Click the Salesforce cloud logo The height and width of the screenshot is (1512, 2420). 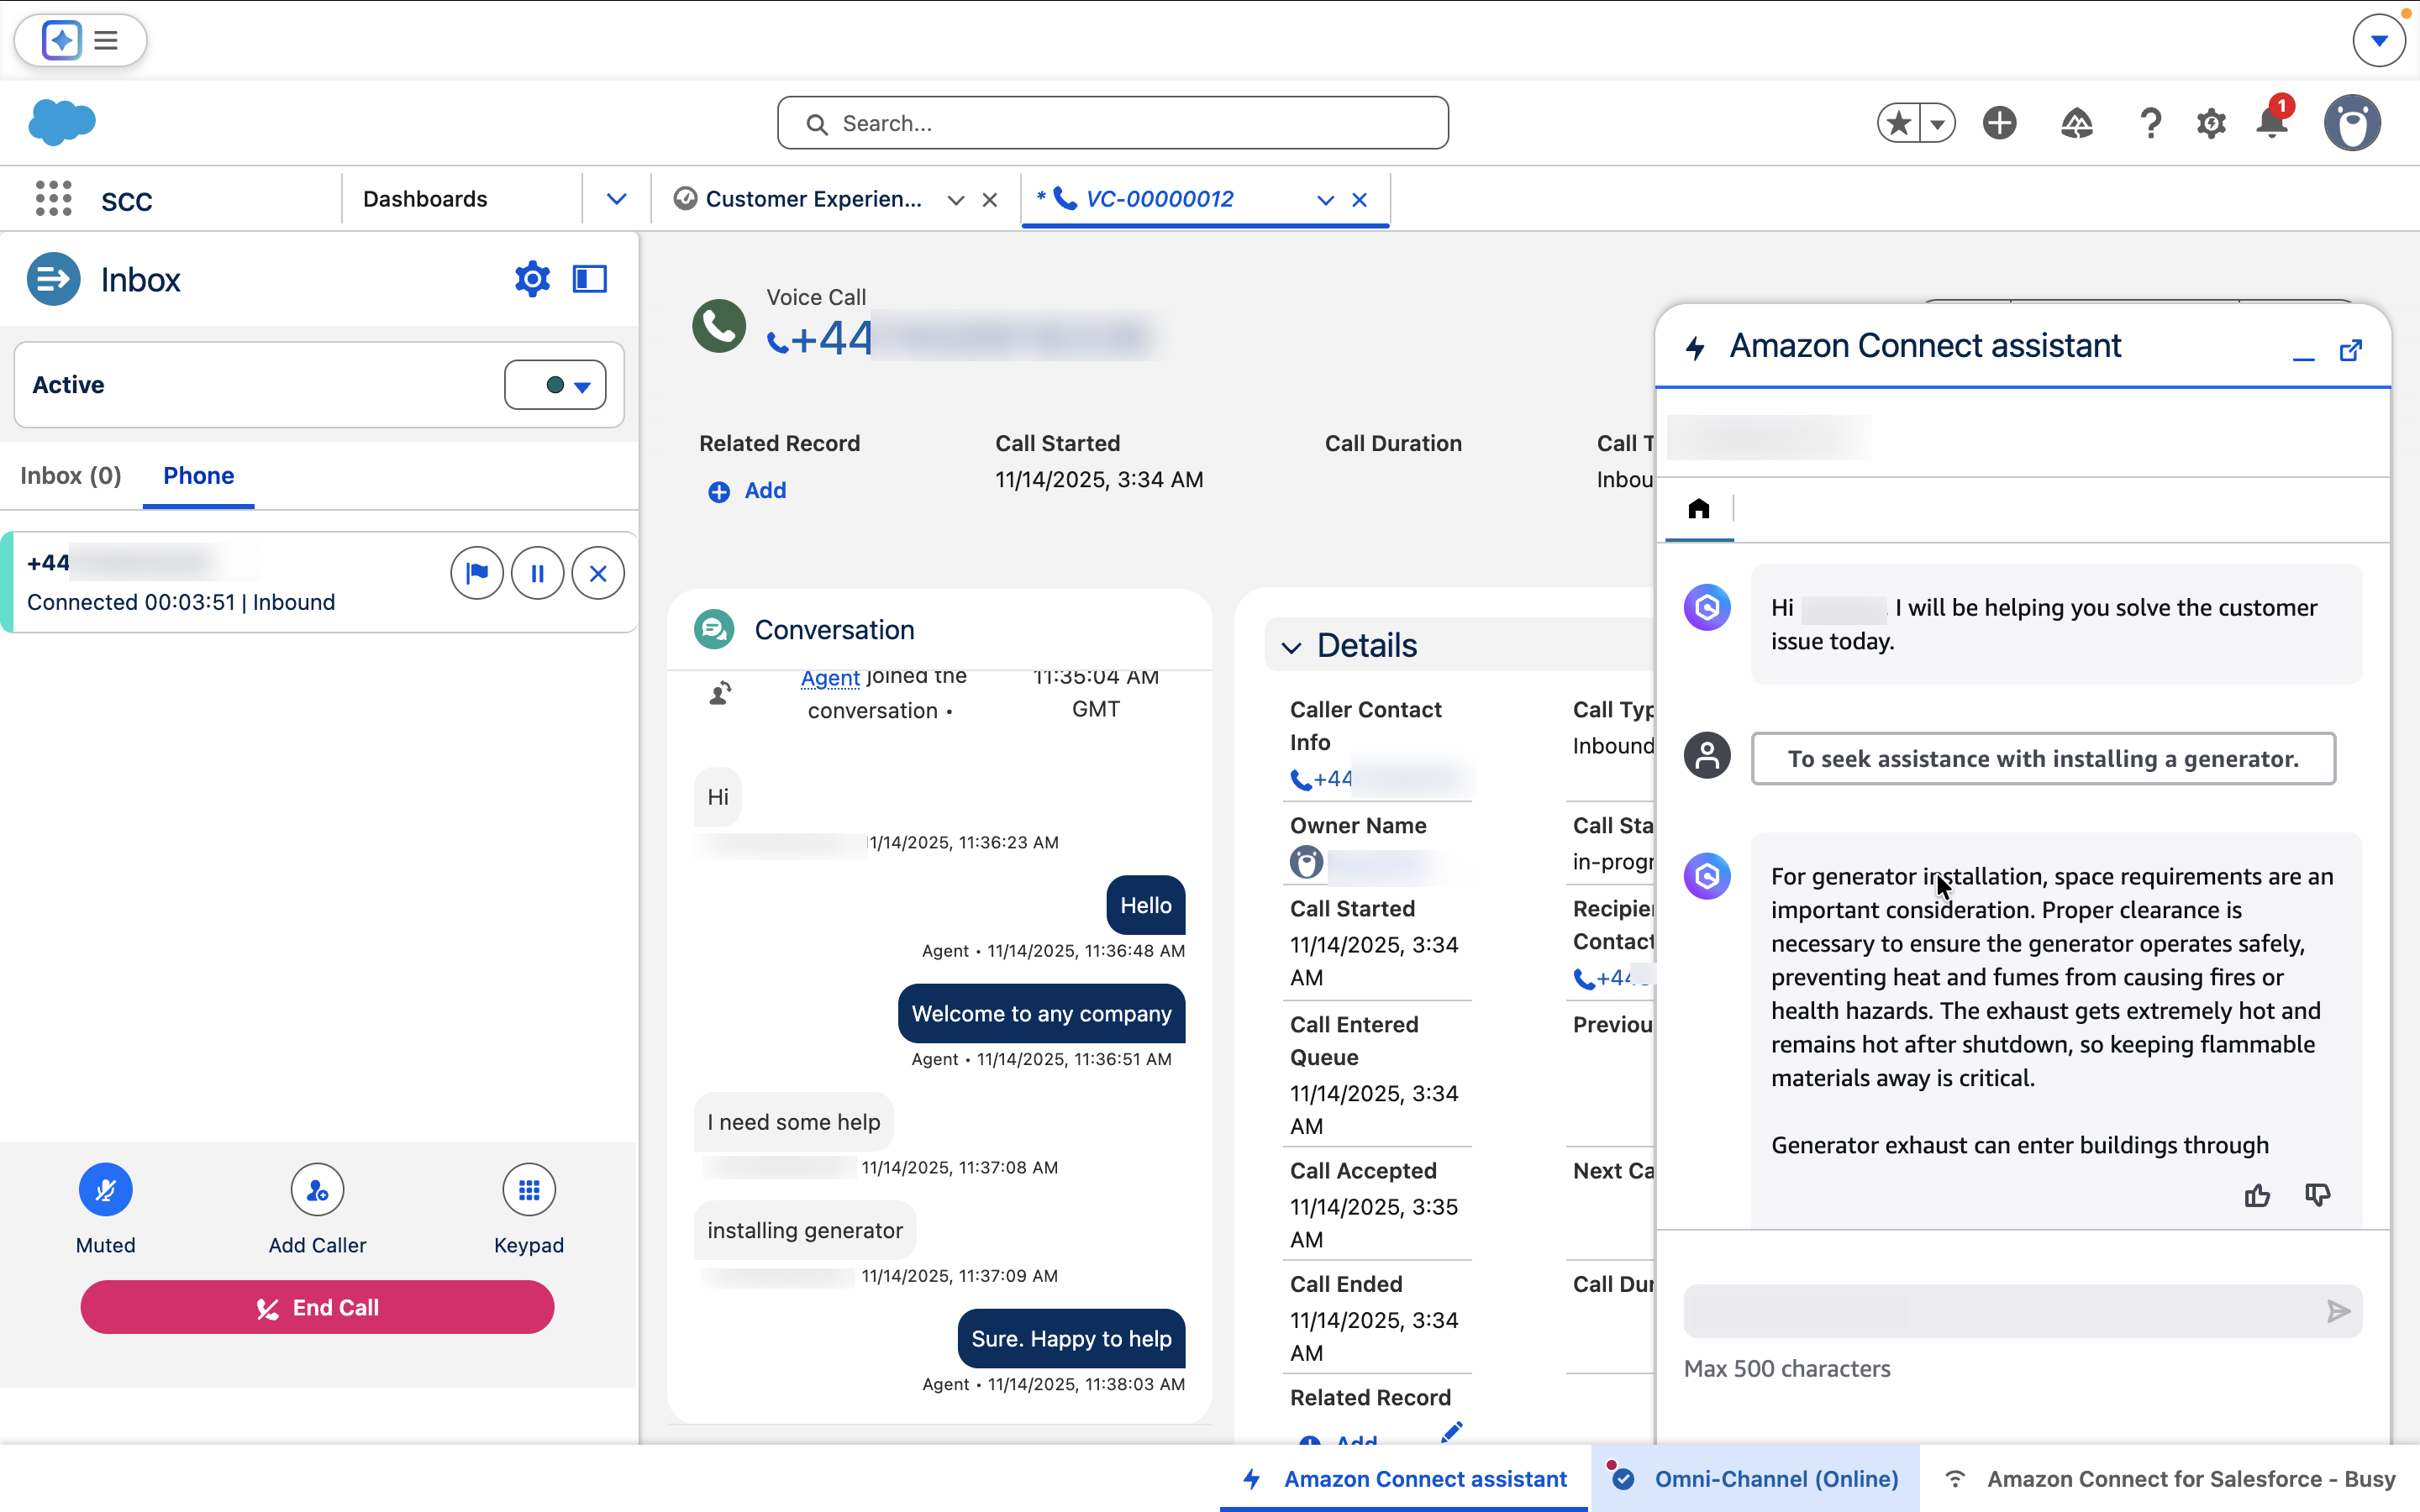[62, 122]
